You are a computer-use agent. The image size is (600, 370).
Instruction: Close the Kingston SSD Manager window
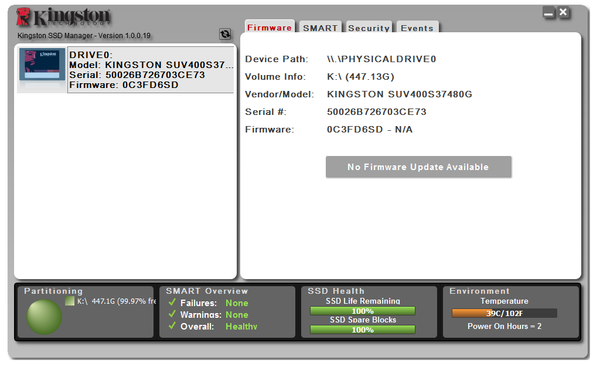click(563, 13)
